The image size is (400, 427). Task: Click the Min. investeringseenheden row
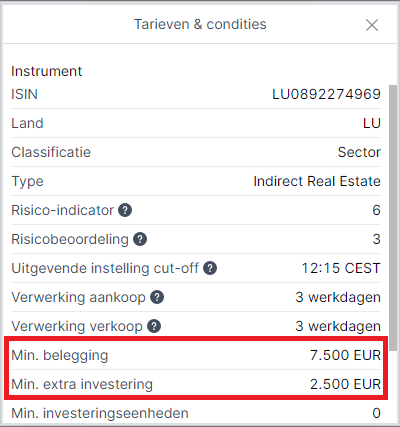coord(196,413)
